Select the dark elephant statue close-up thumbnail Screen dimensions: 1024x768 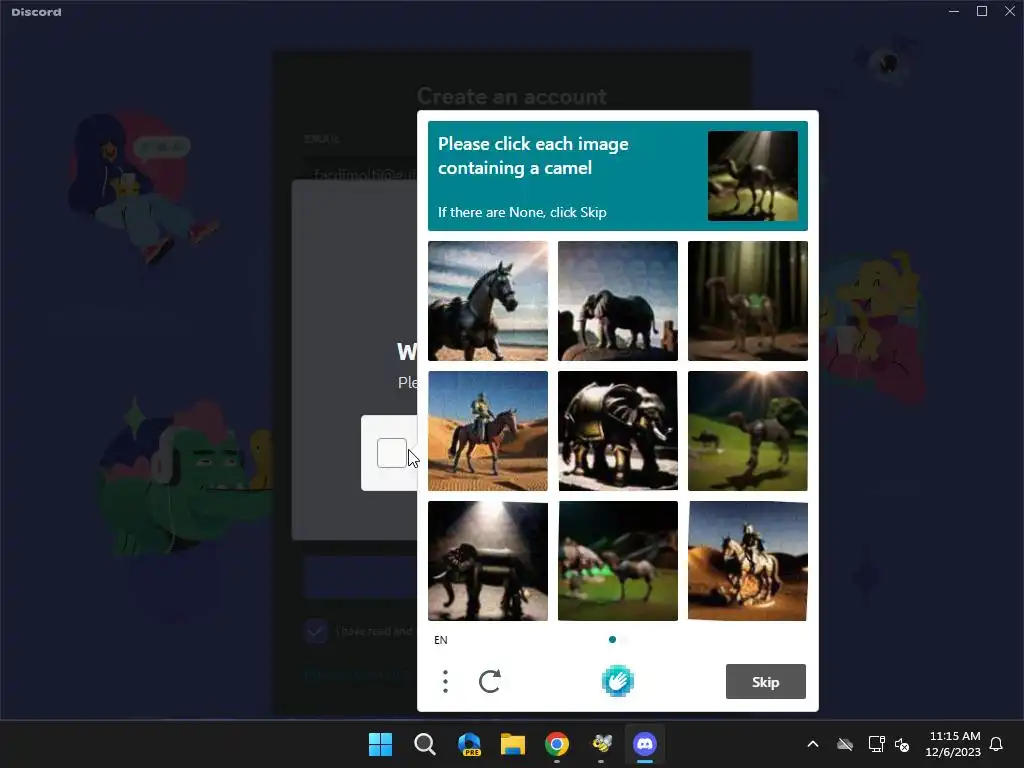tap(618, 431)
